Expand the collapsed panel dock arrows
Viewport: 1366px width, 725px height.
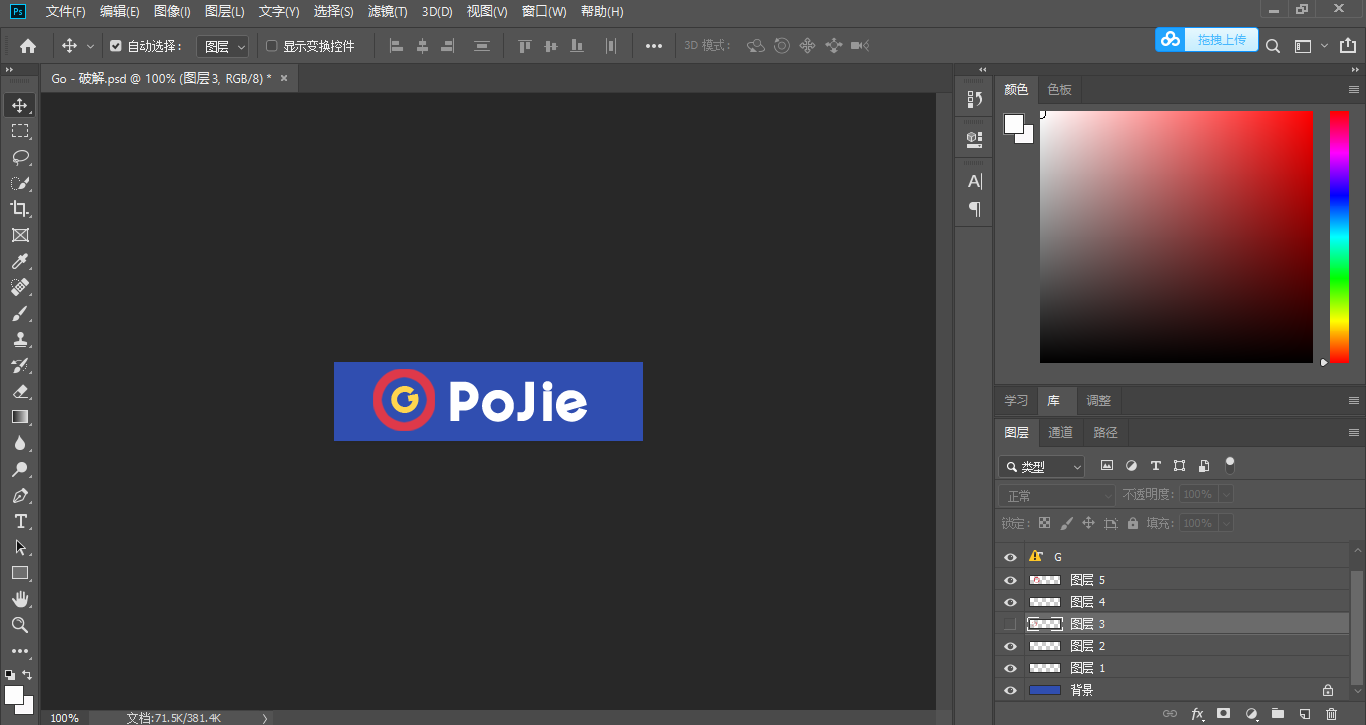coord(982,69)
